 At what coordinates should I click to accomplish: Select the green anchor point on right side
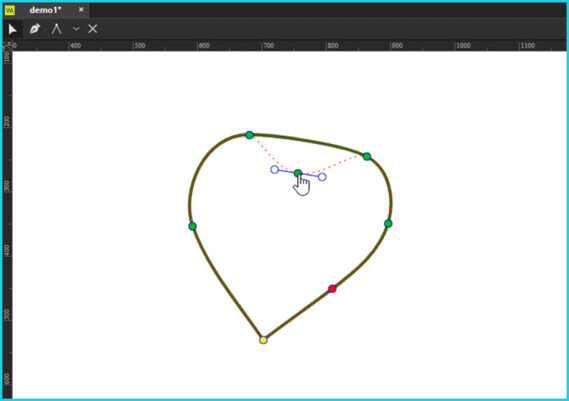pos(388,224)
